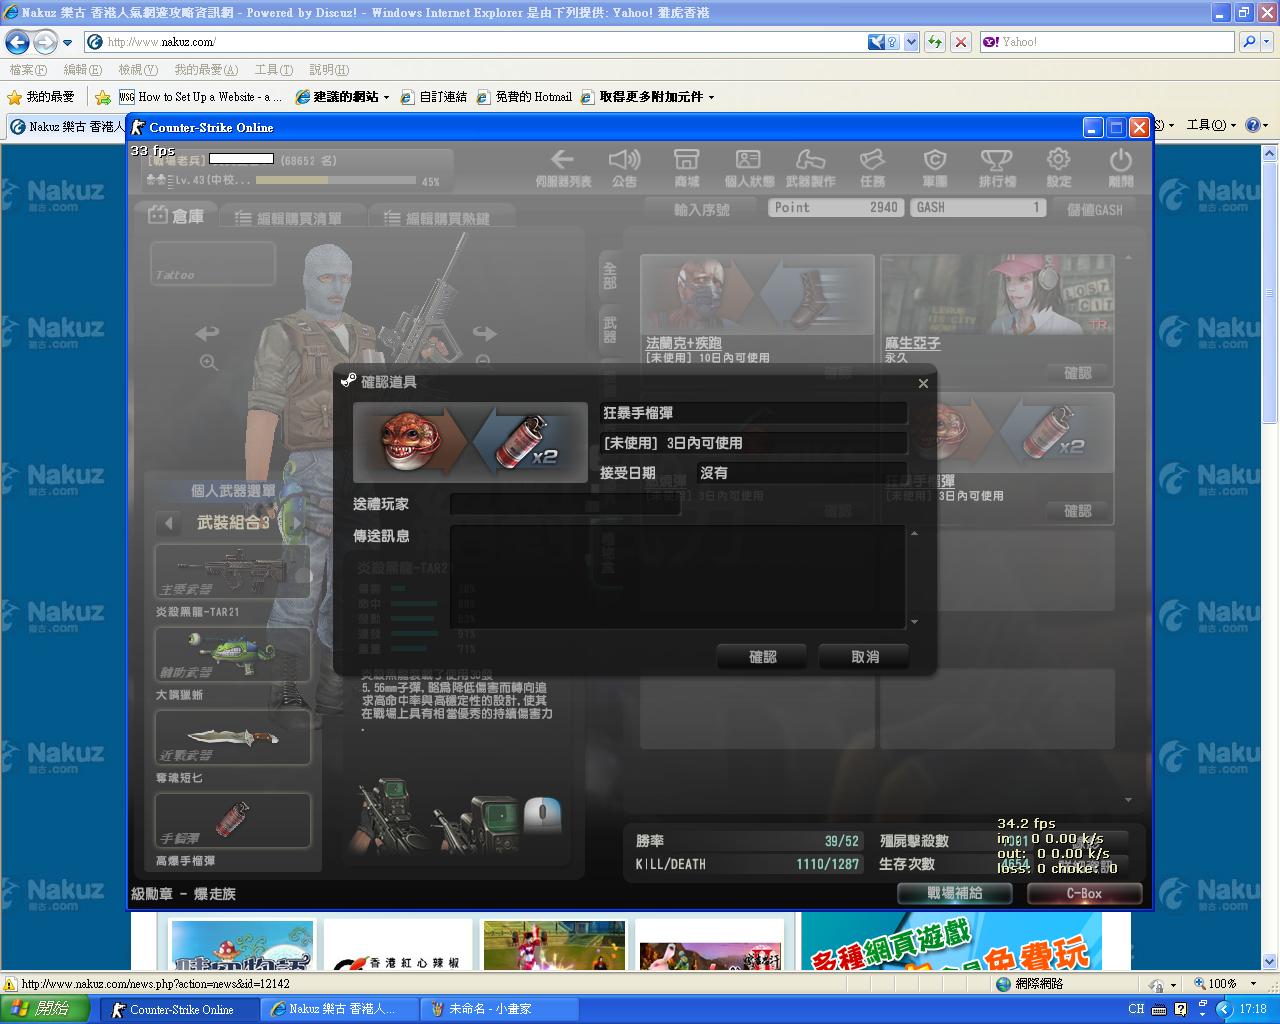Open weapon crafting (武器製作) icon
This screenshot has height=1024, width=1280.
click(811, 168)
